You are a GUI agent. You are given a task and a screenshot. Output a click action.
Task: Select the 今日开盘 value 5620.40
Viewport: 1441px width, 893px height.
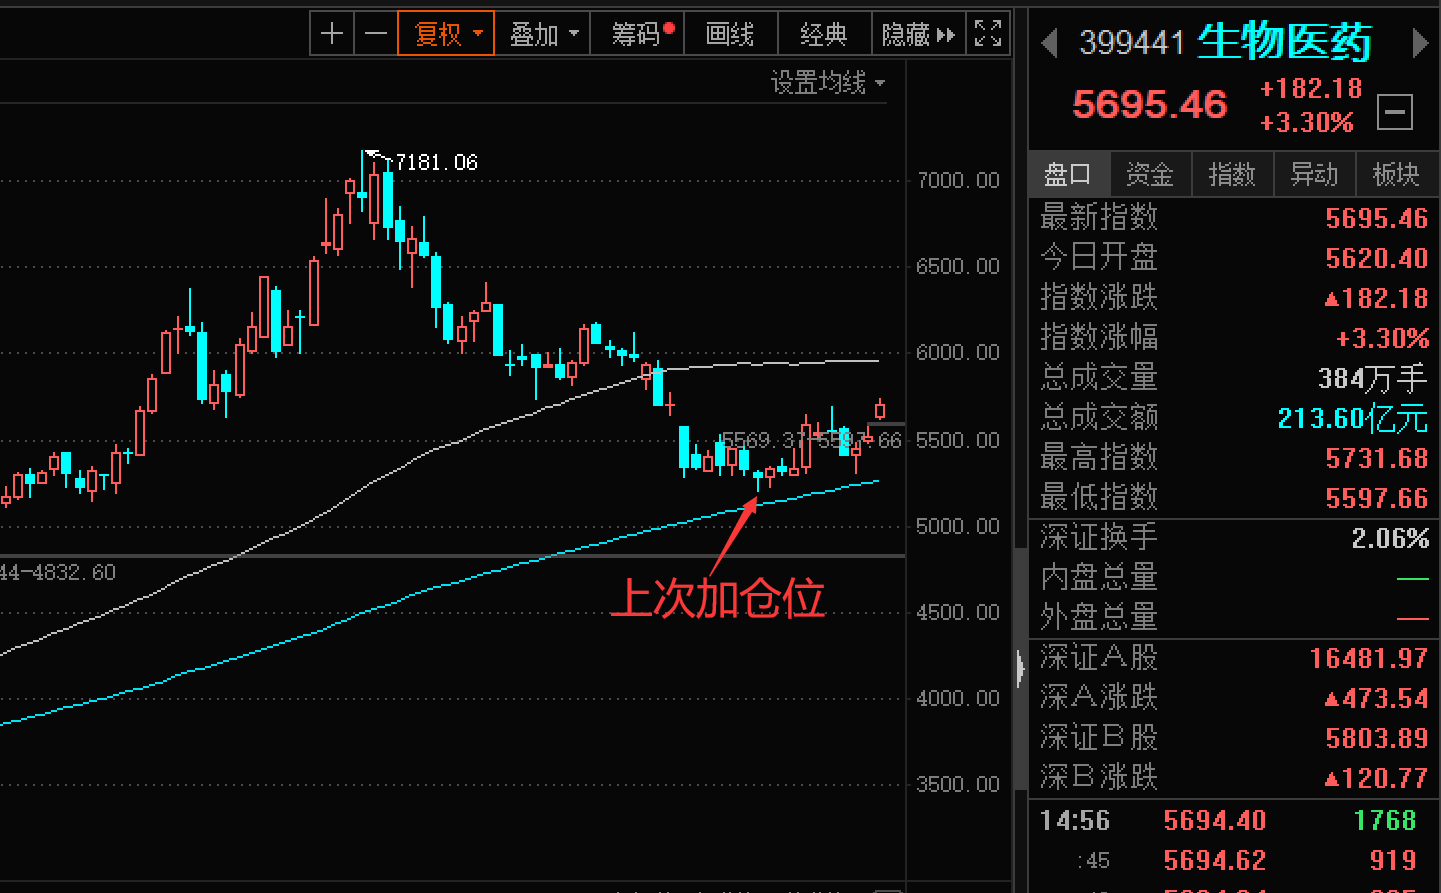[x=1376, y=258]
